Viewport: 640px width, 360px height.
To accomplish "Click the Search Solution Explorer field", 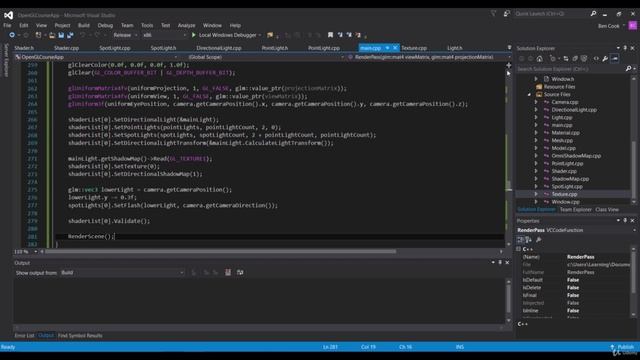I will 570,69.
